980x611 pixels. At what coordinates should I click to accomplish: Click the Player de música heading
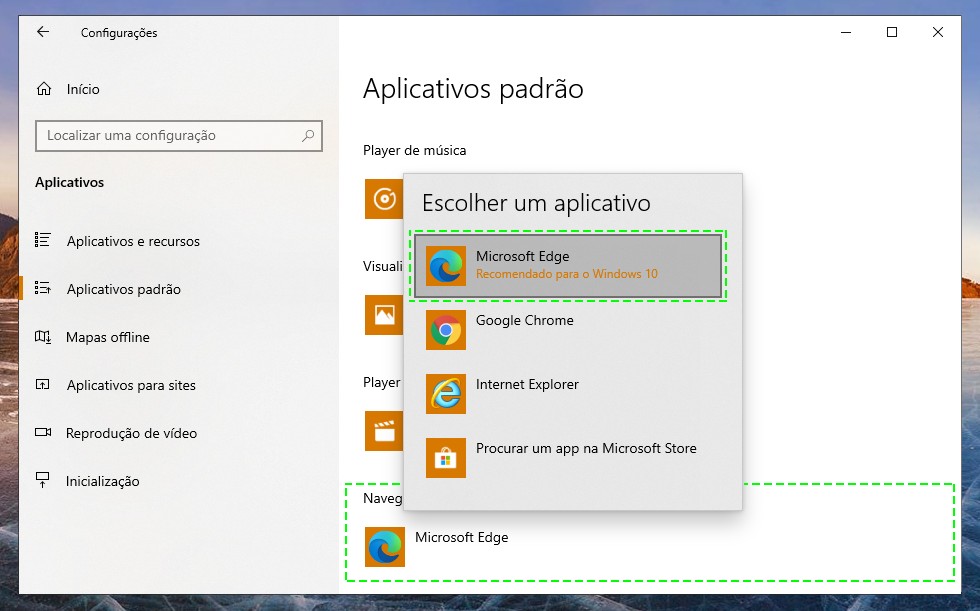(x=414, y=151)
